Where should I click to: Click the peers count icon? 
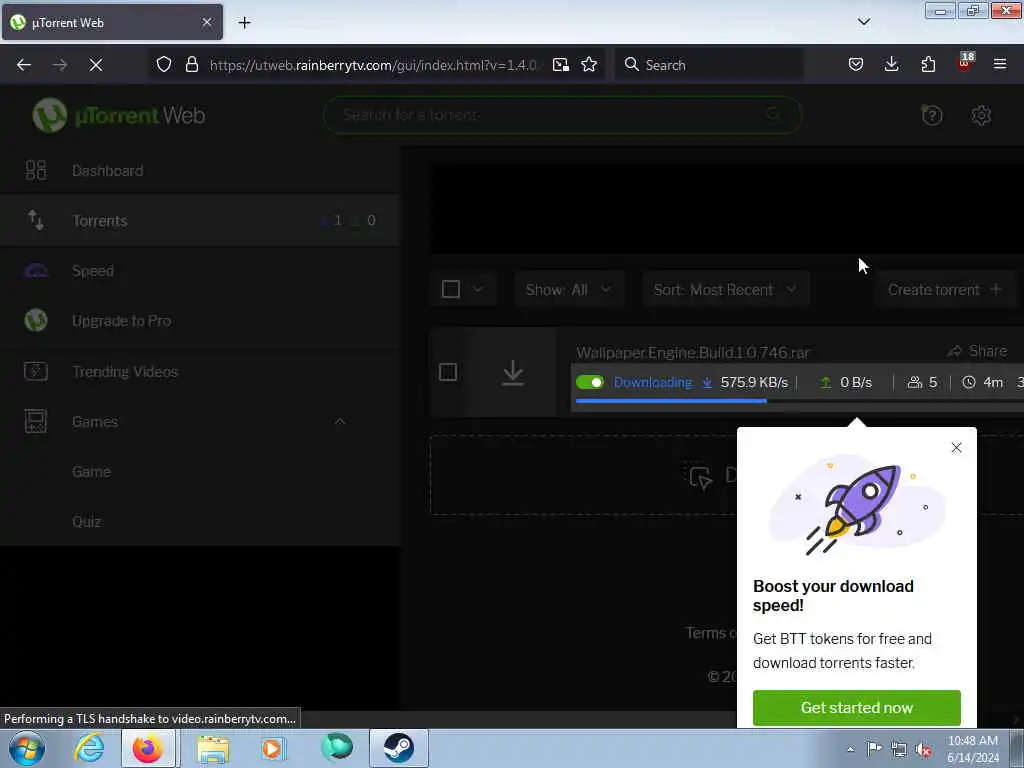click(915, 382)
